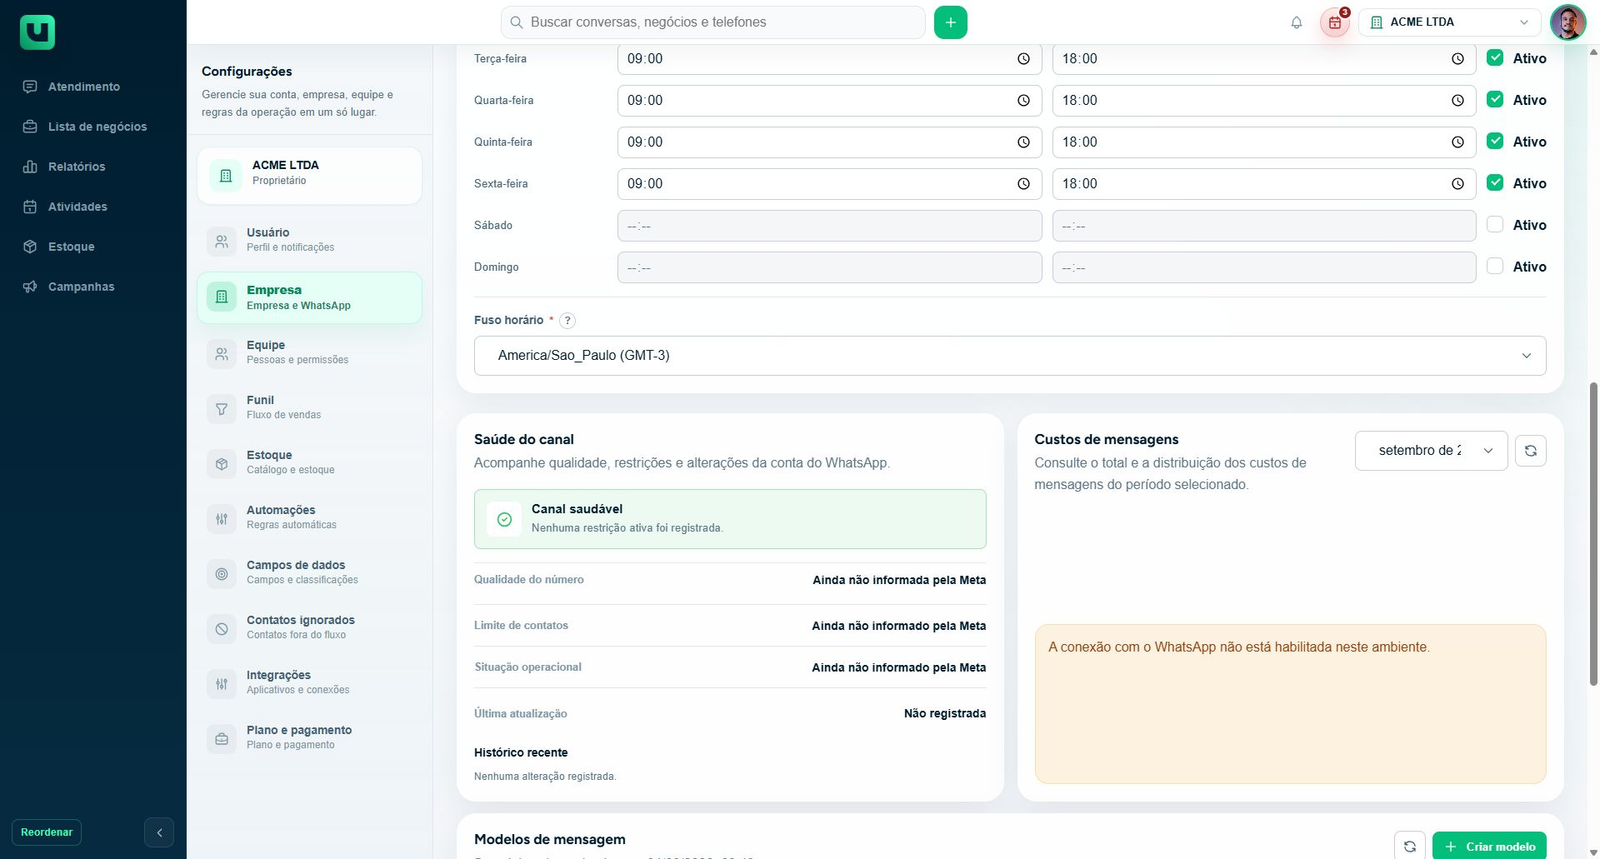
Task: Click the green app logo
Action: (37, 32)
